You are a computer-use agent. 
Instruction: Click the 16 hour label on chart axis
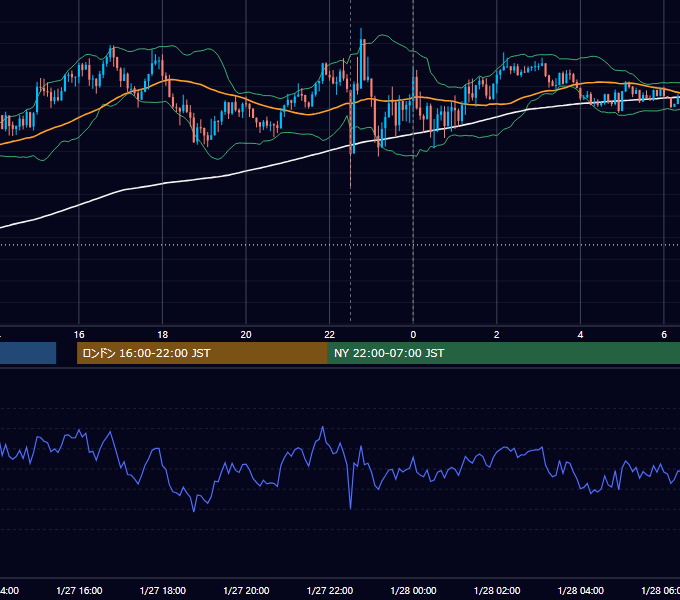(79, 335)
